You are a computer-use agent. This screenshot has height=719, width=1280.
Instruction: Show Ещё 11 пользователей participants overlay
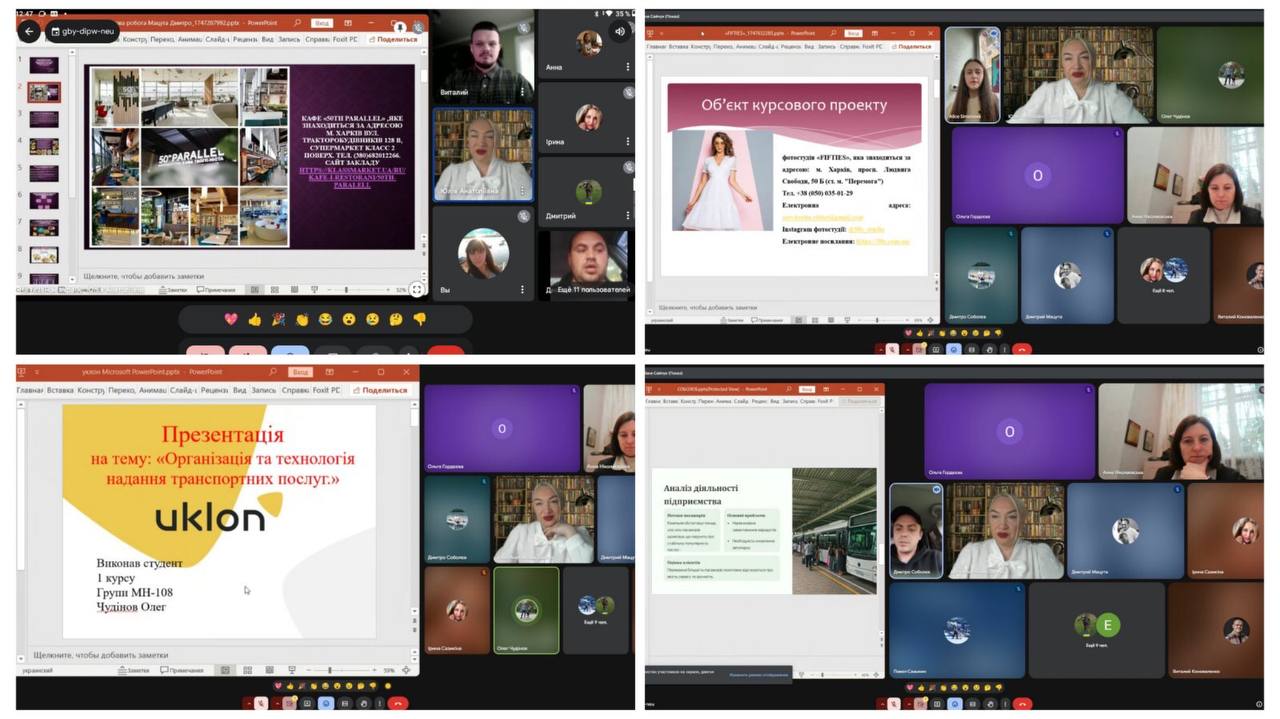[x=593, y=290]
